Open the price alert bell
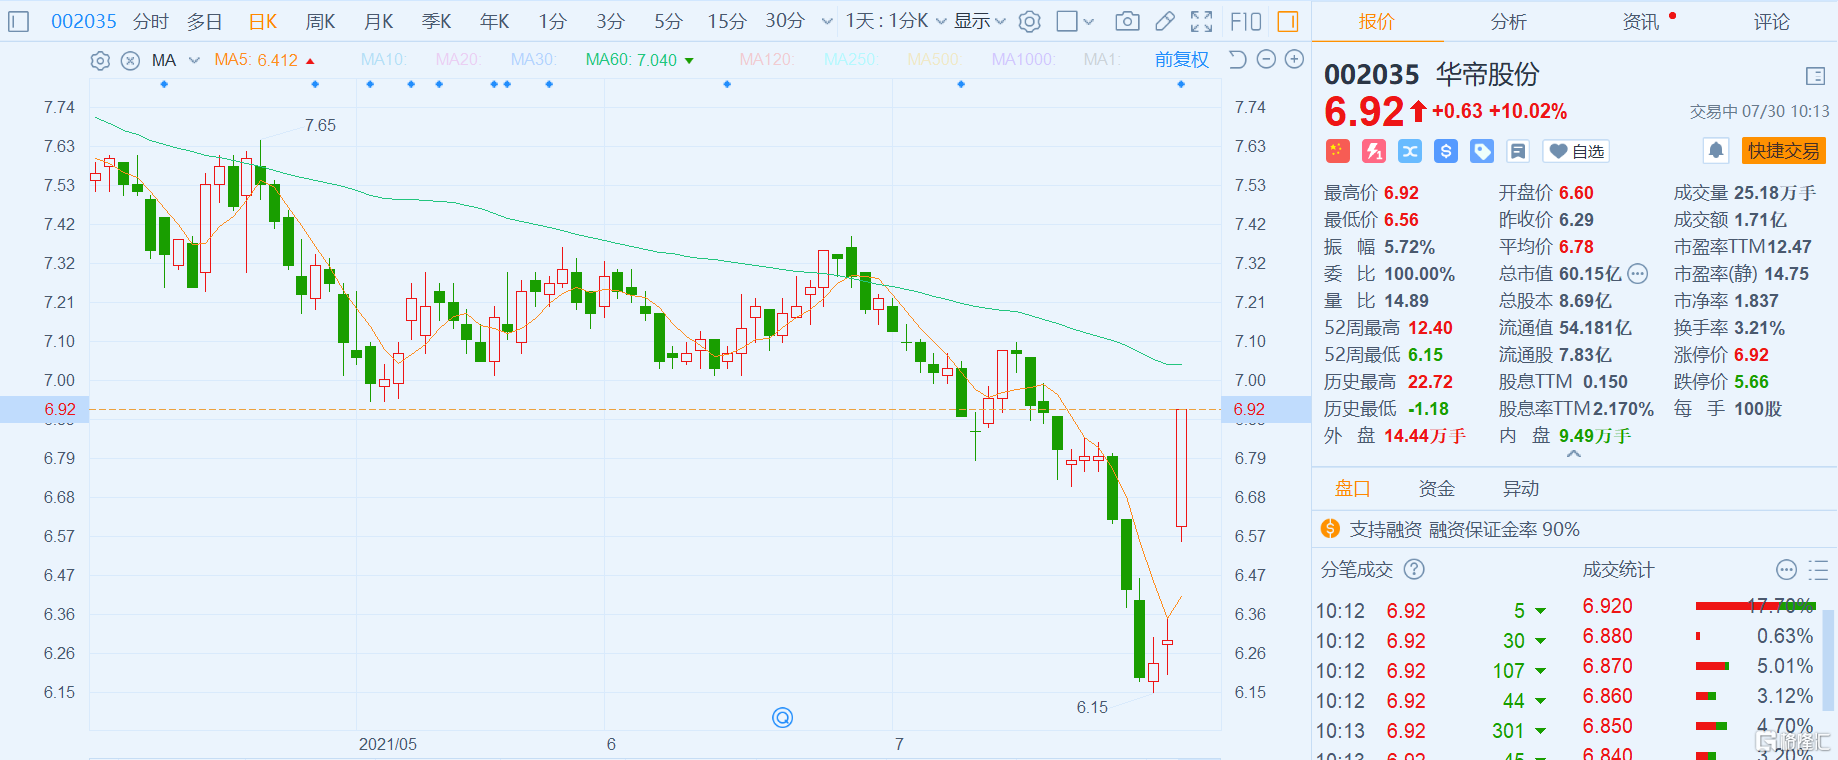 point(1716,151)
